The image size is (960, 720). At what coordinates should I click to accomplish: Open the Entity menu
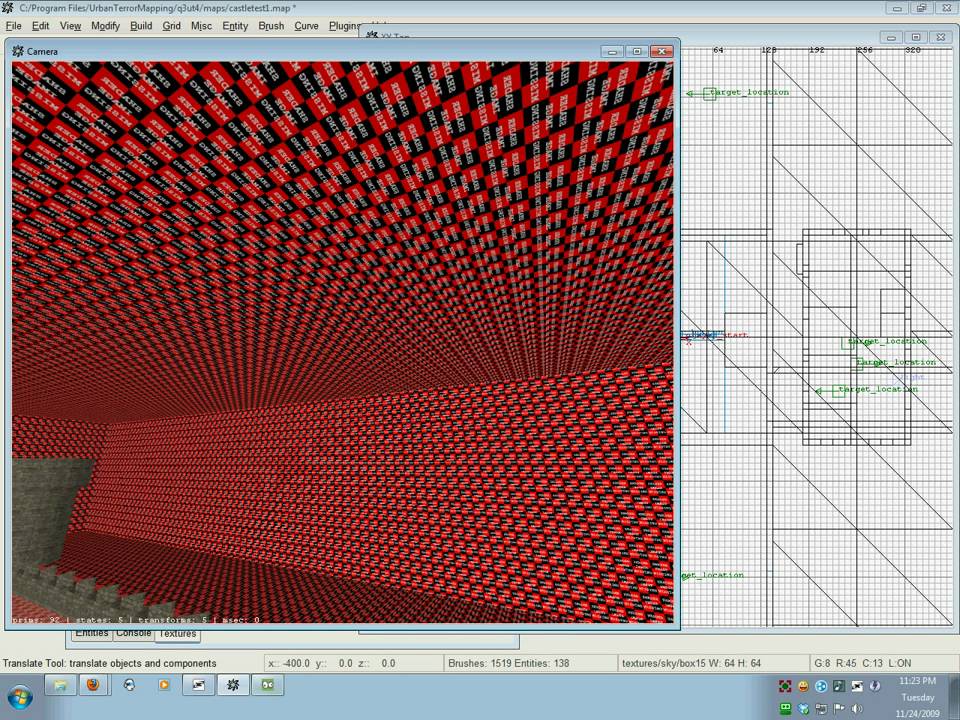[x=235, y=26]
